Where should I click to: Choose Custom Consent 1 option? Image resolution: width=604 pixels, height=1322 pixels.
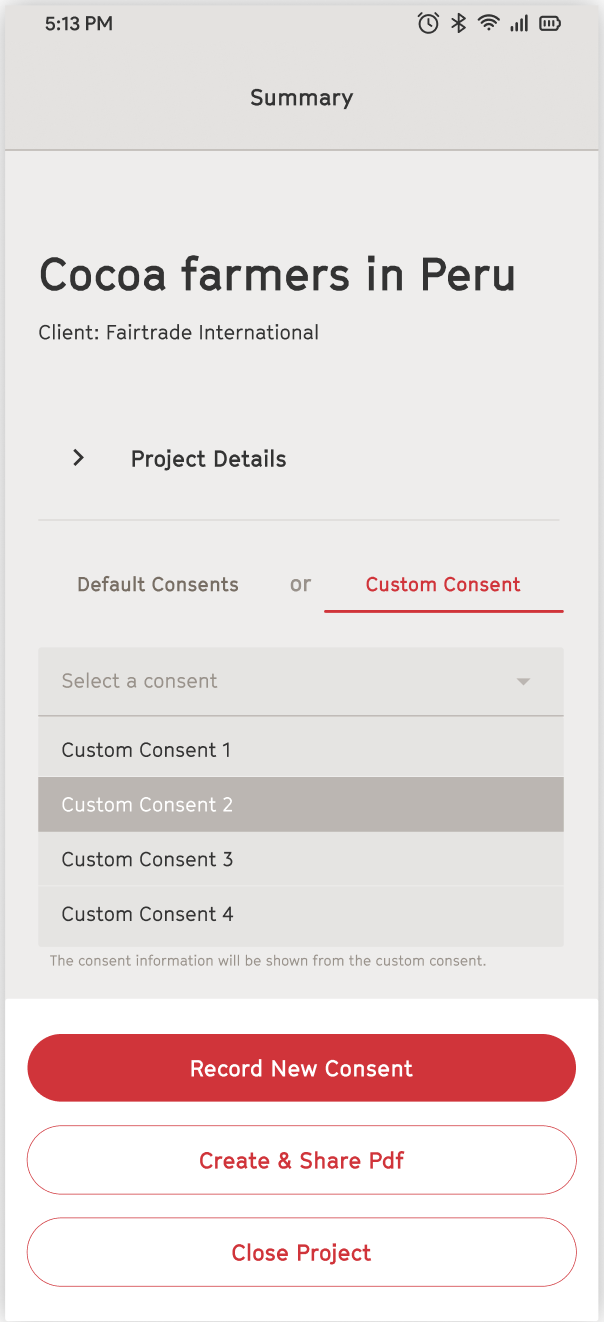pos(301,750)
